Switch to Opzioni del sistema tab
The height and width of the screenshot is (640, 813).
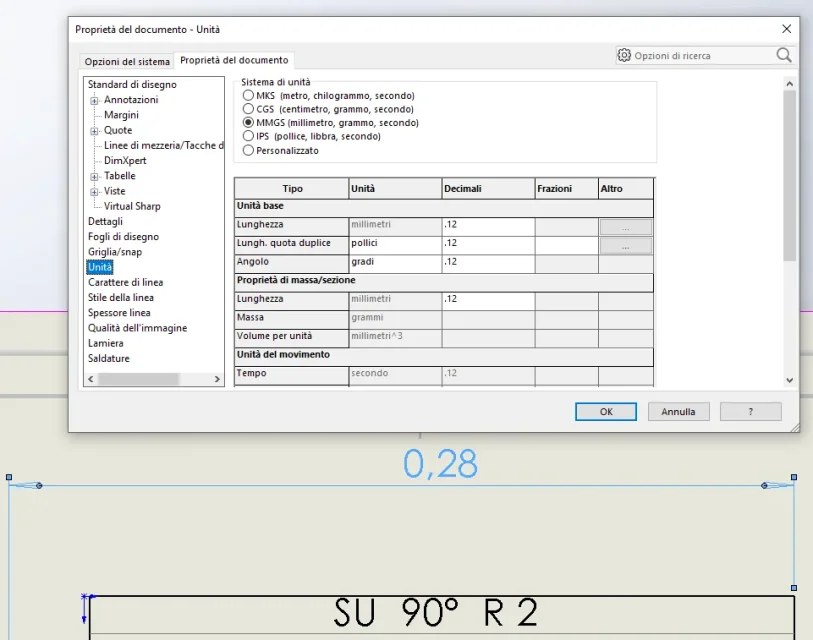(x=127, y=62)
